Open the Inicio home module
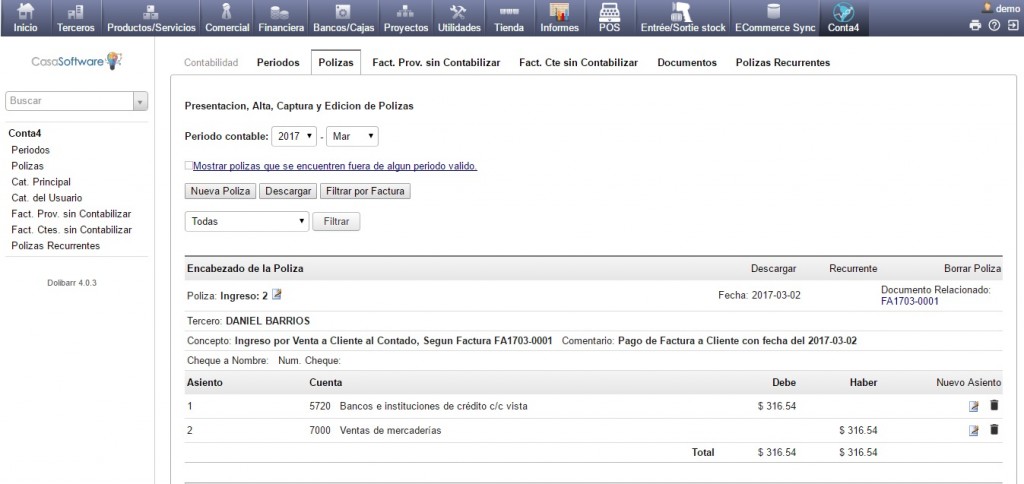 [25, 18]
